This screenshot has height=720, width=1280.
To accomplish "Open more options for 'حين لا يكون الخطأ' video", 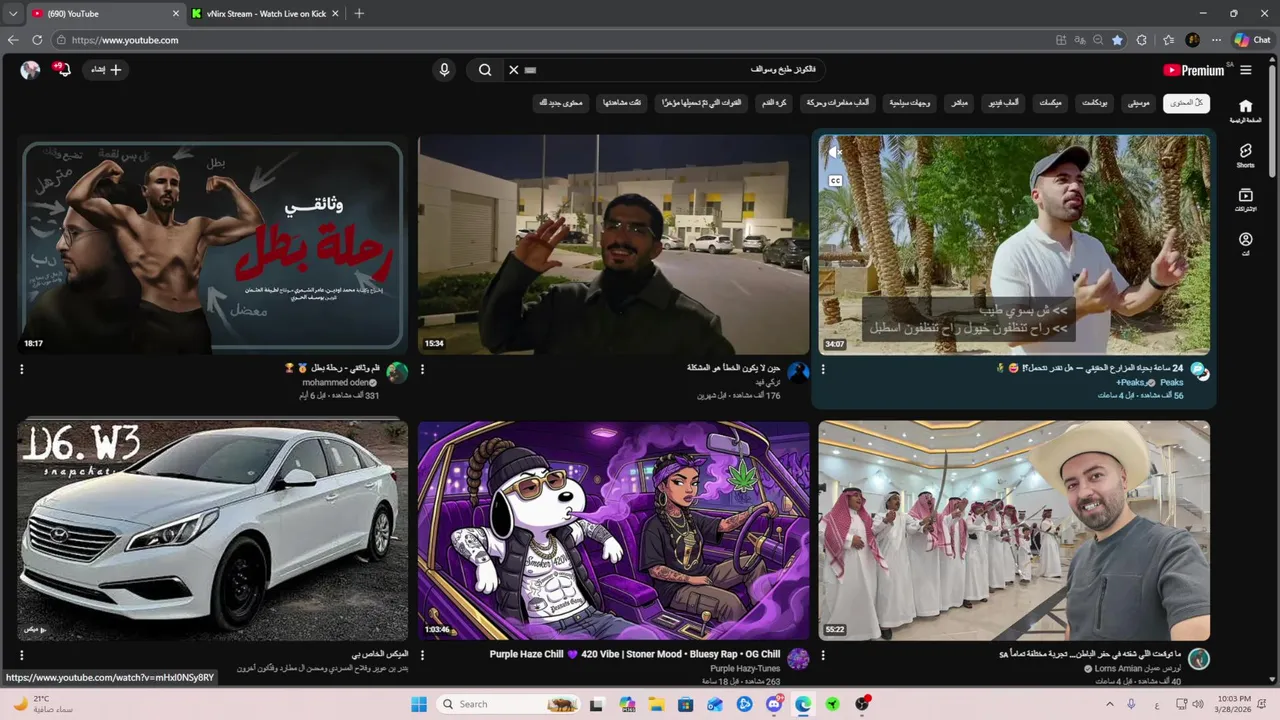I will tap(422, 369).
